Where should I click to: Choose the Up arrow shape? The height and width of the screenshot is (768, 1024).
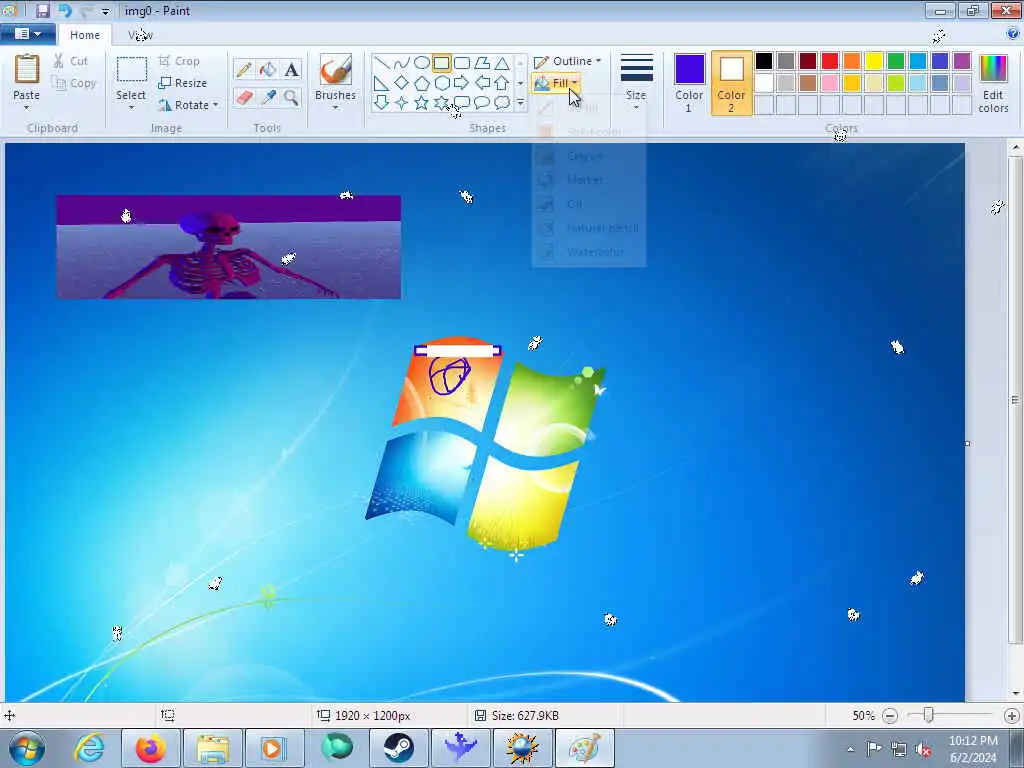(502, 83)
